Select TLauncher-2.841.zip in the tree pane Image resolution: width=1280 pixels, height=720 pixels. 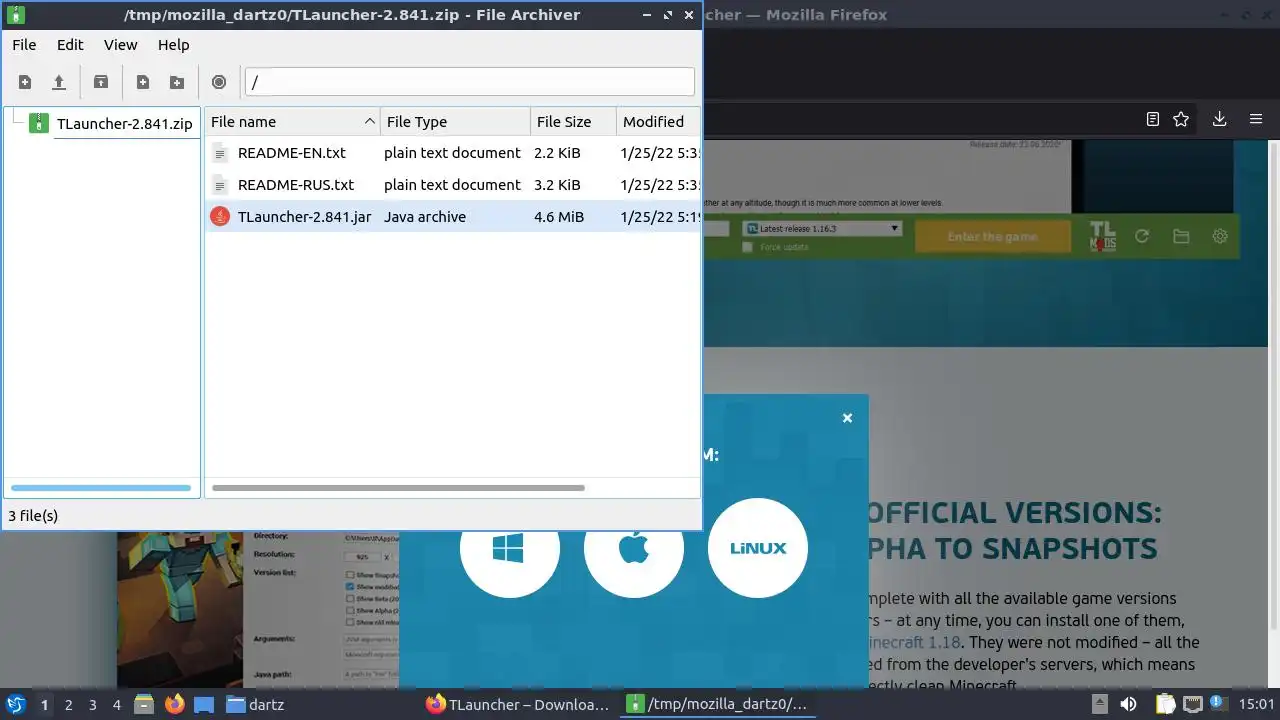[124, 124]
